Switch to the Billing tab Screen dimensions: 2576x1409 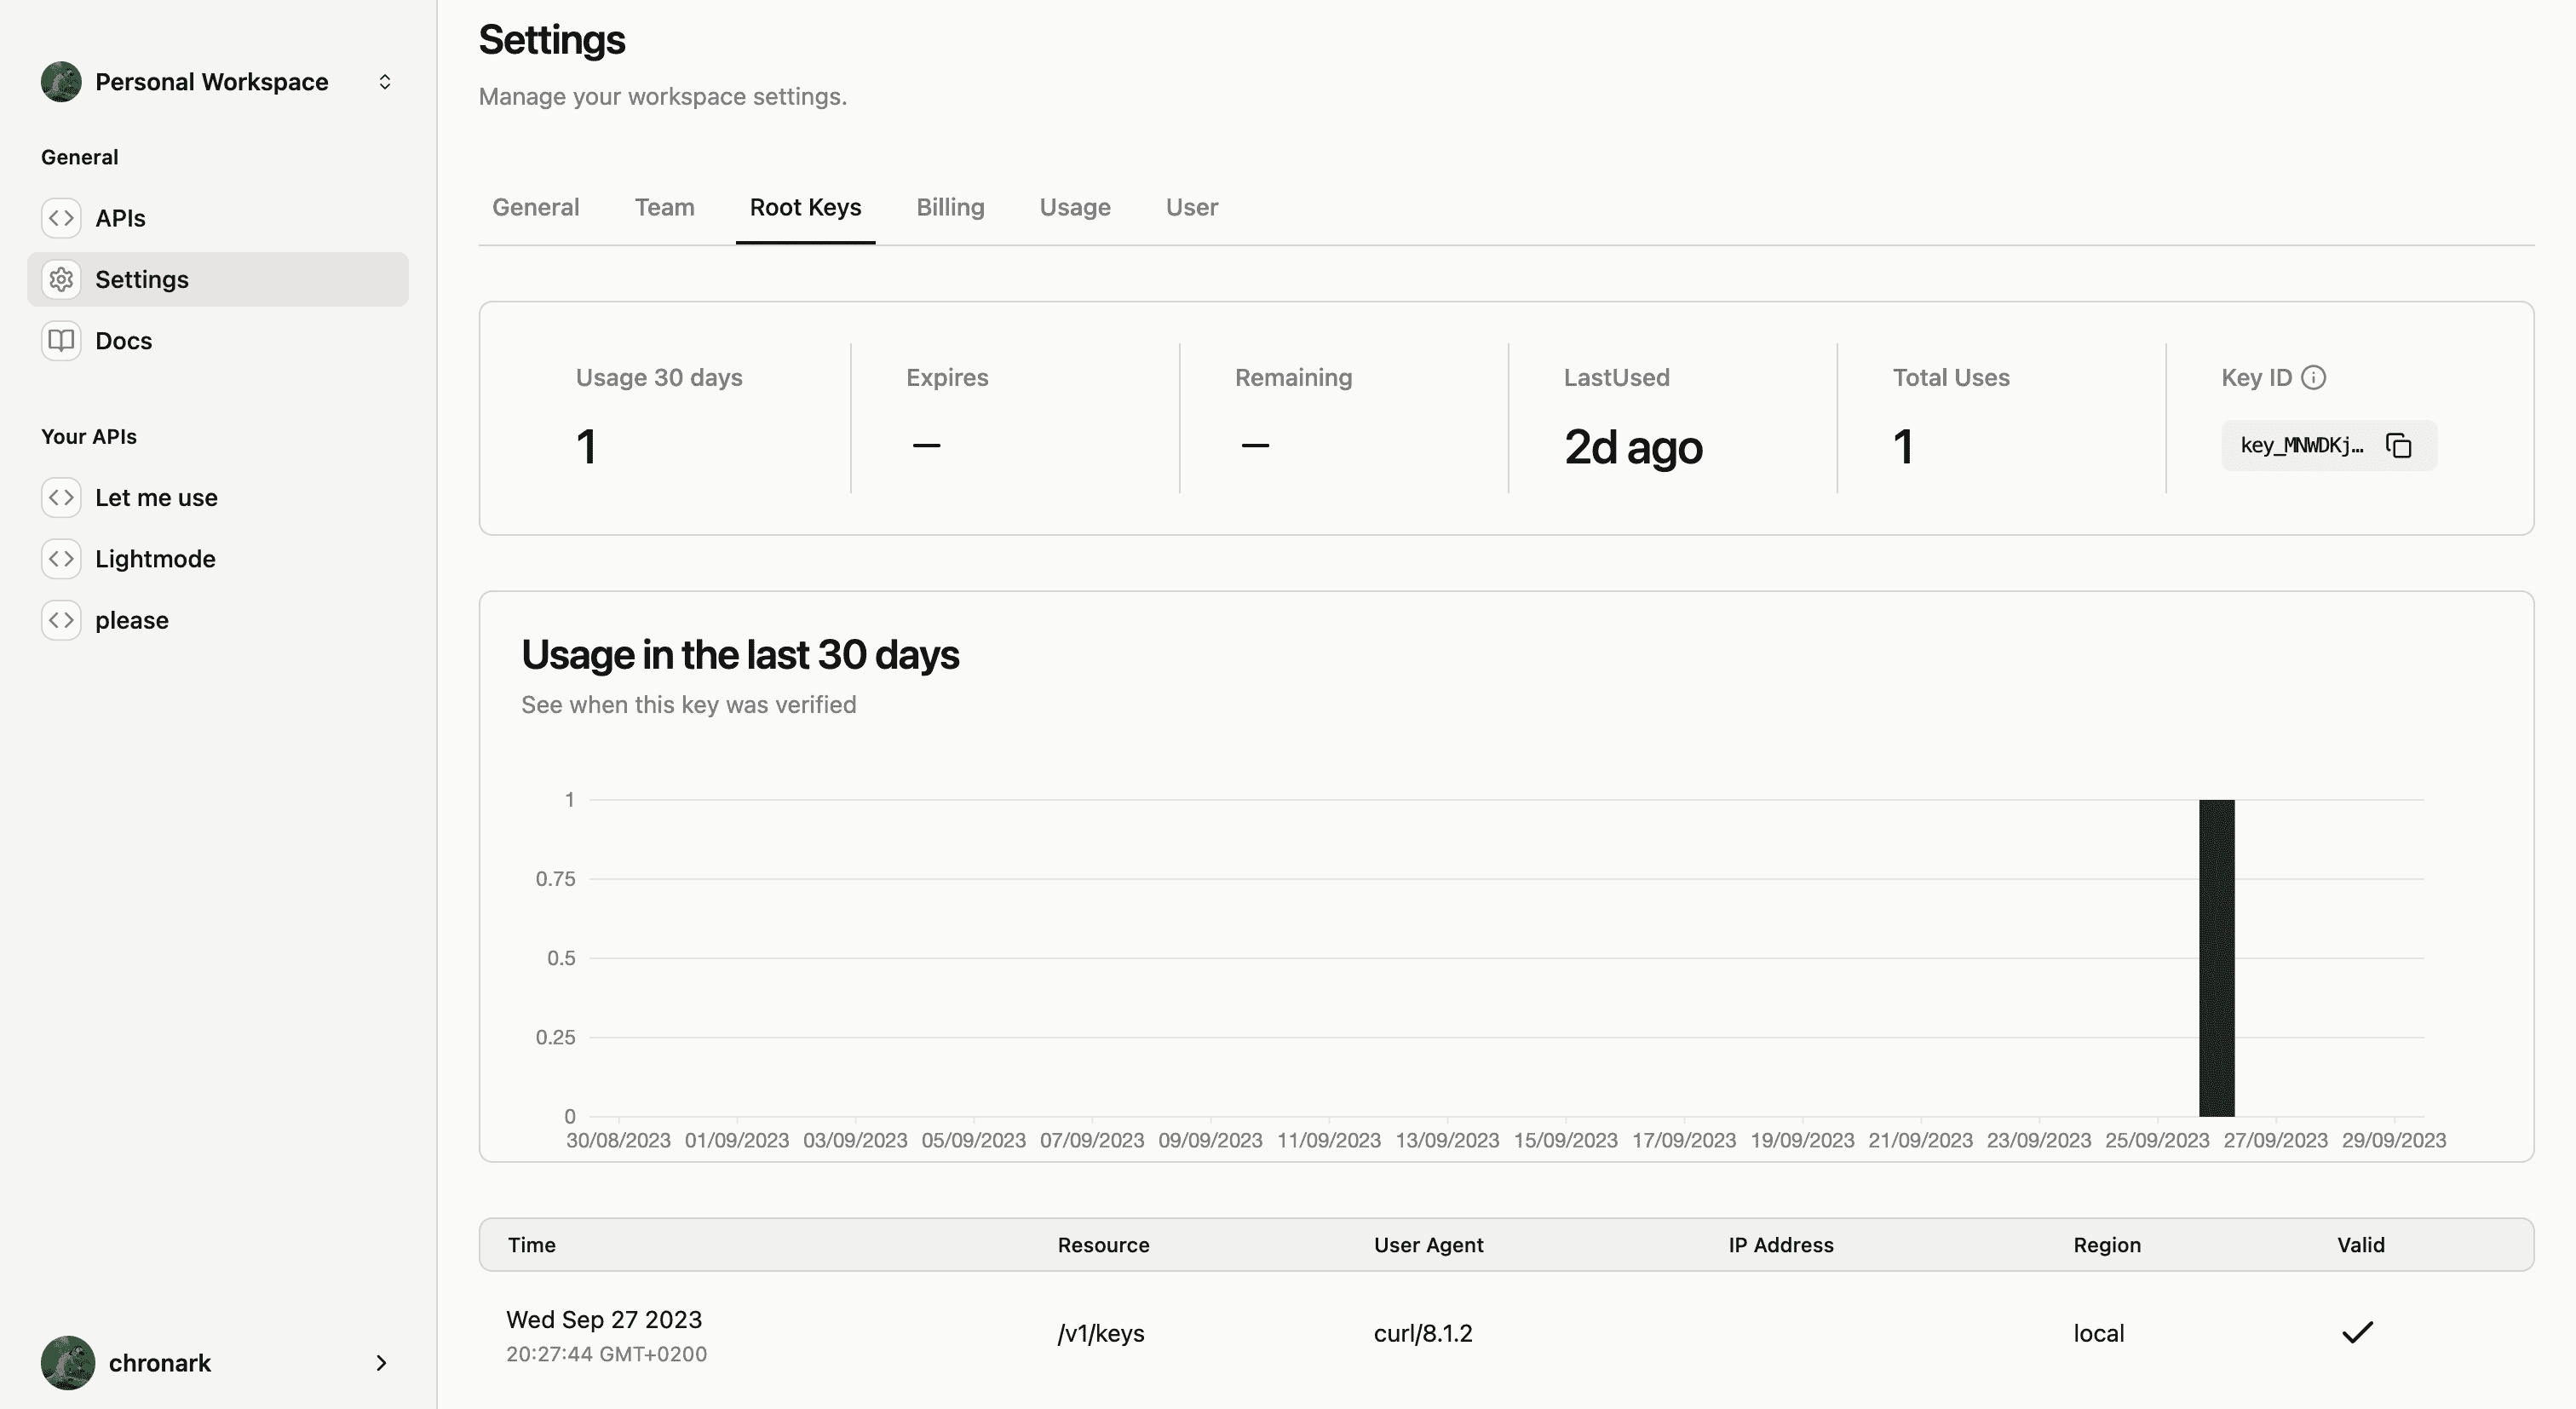tap(949, 206)
